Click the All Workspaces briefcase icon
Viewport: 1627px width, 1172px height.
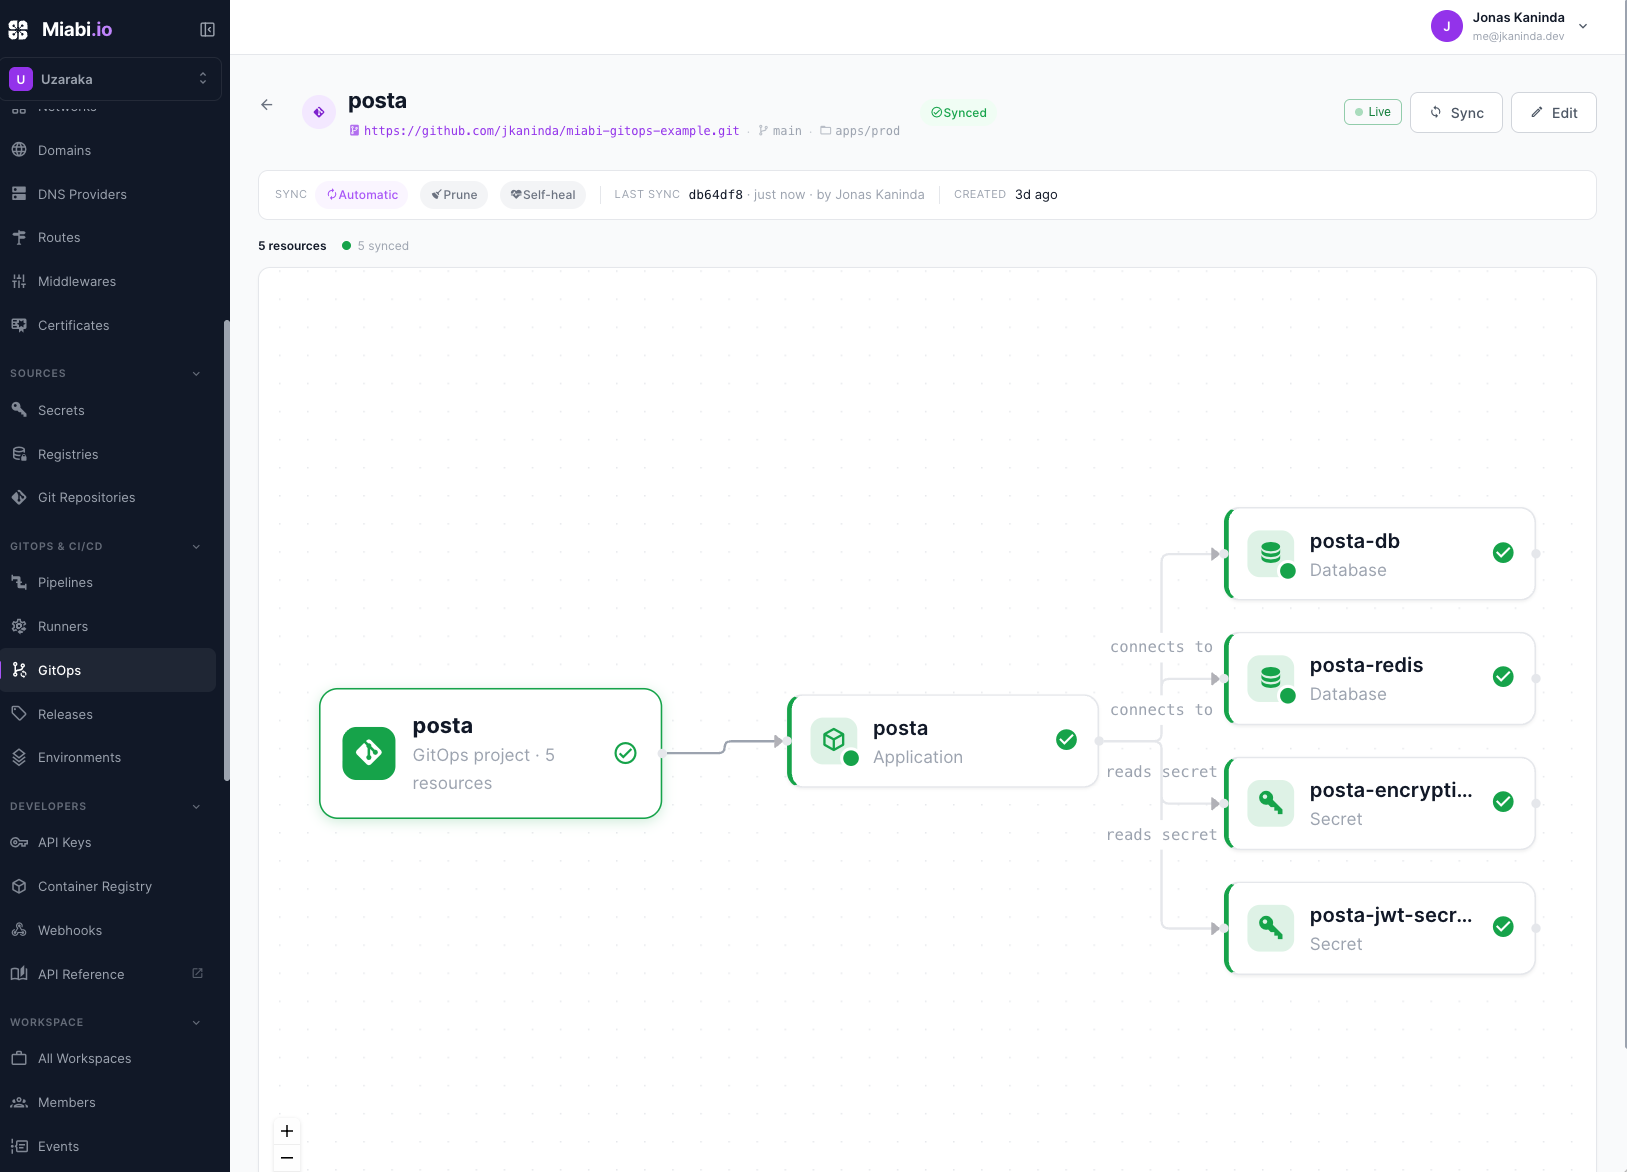pos(19,1058)
